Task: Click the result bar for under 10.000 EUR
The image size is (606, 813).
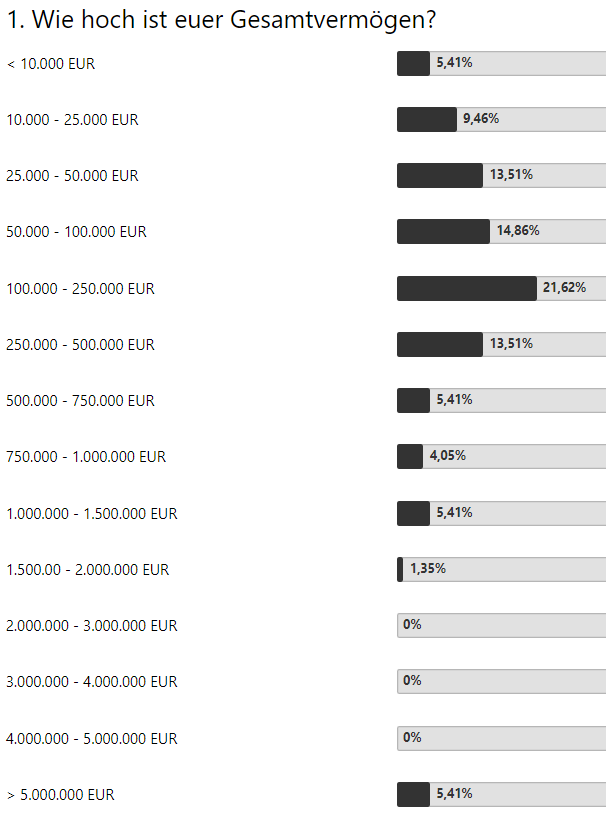Action: [x=501, y=63]
